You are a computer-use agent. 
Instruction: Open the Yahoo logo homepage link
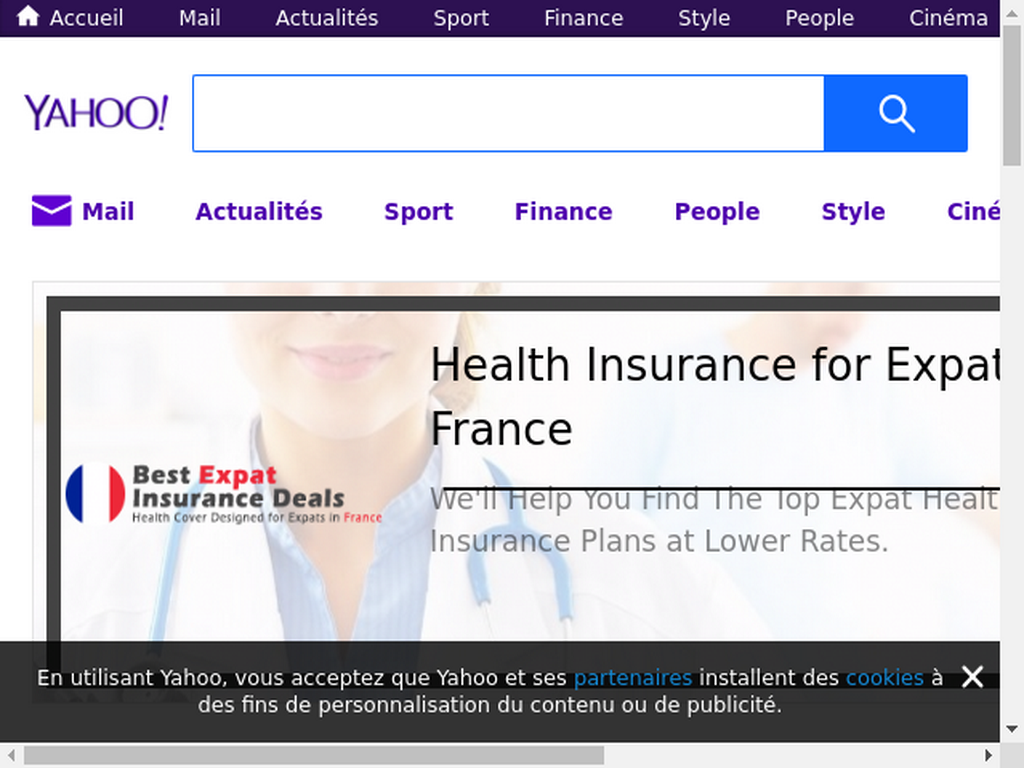(96, 112)
